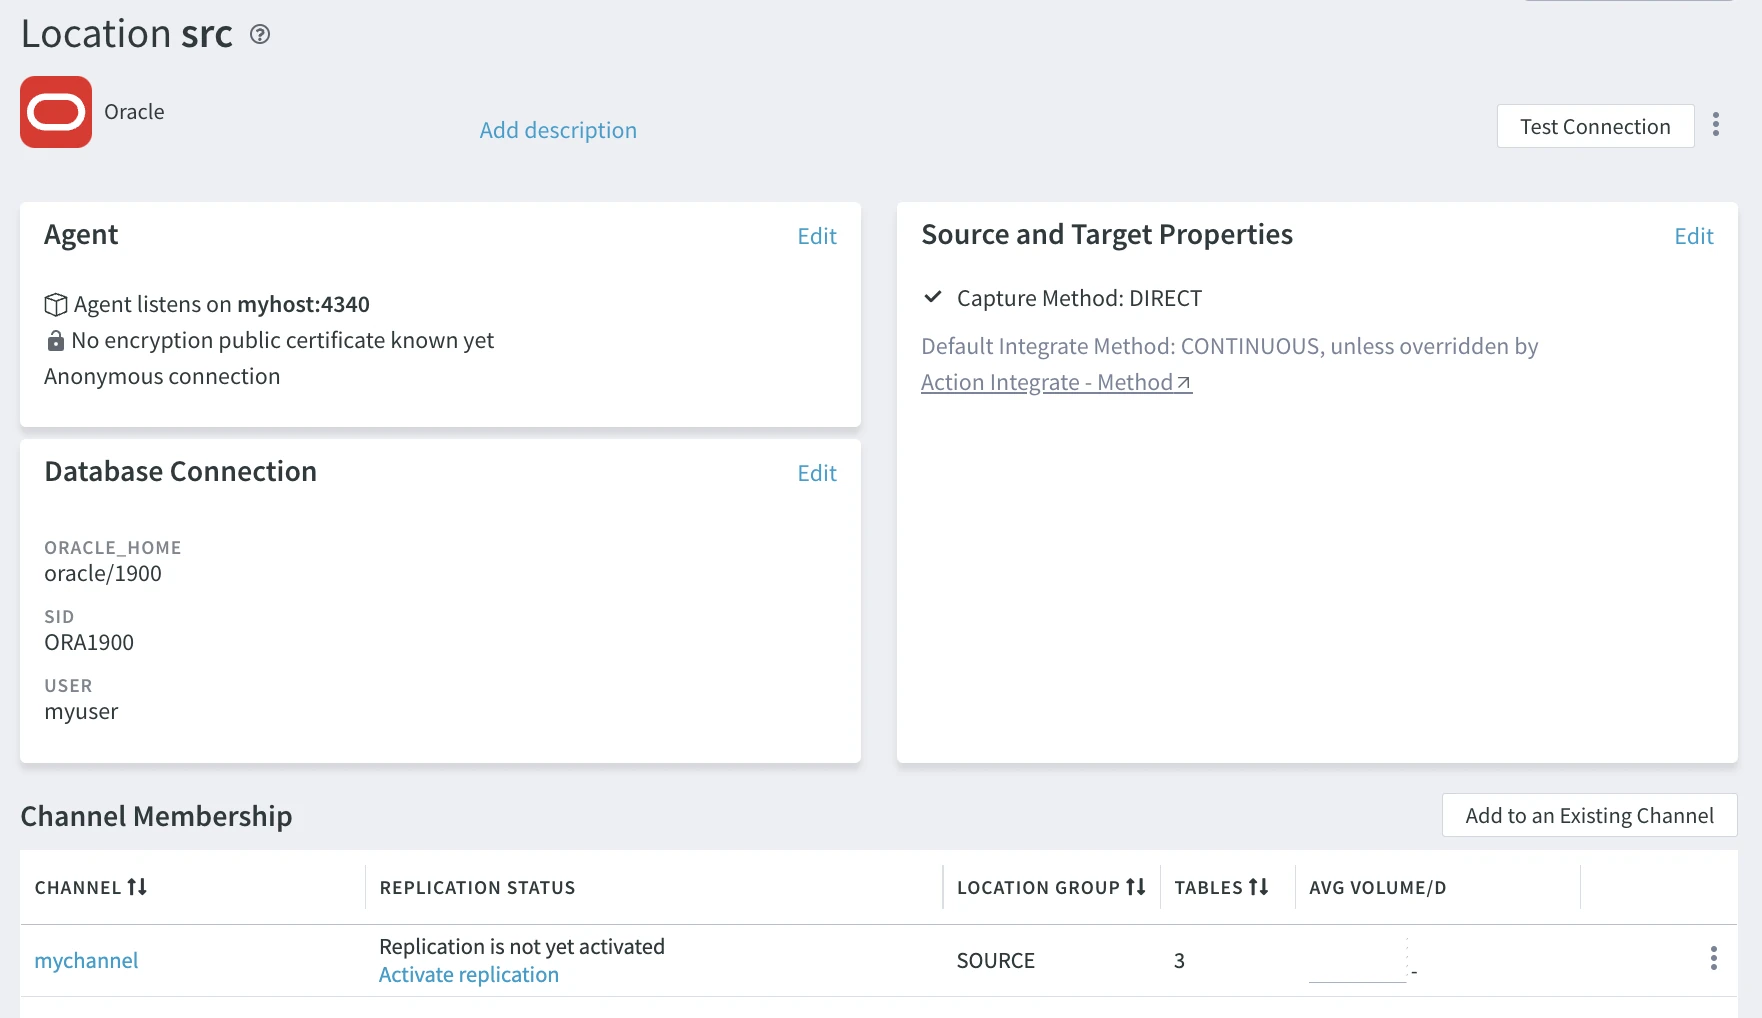This screenshot has height=1018, width=1762.
Task: Sort the table by Channel column
Action: [137, 887]
